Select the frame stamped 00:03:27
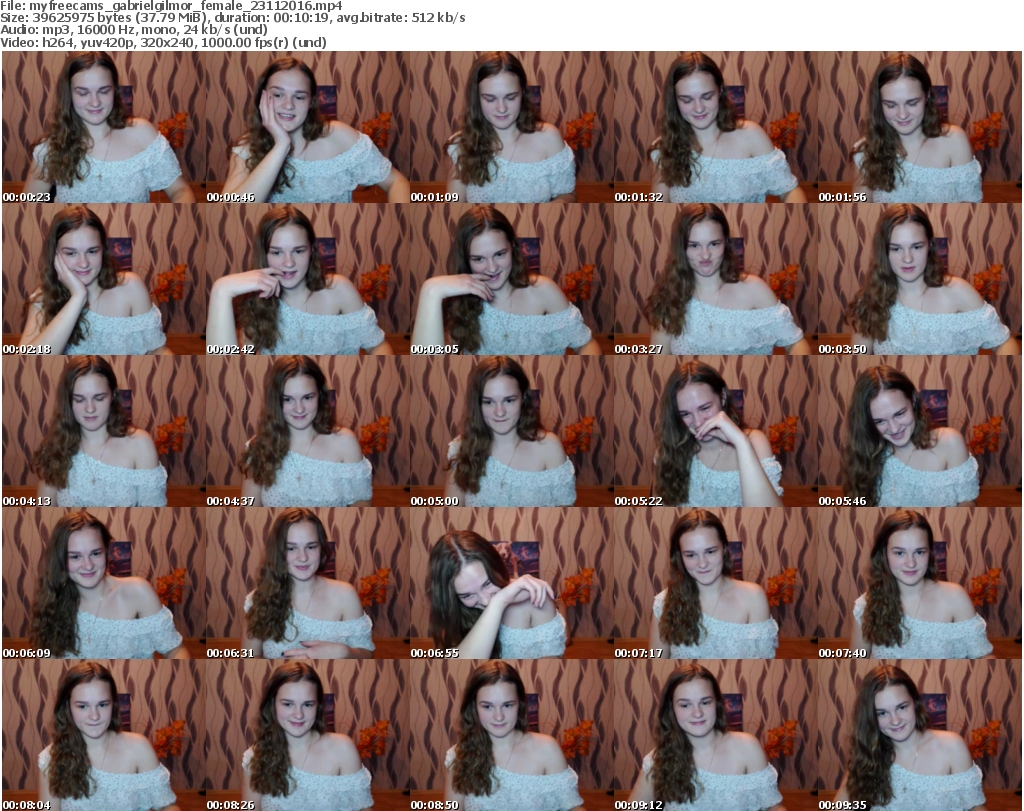 click(x=715, y=279)
